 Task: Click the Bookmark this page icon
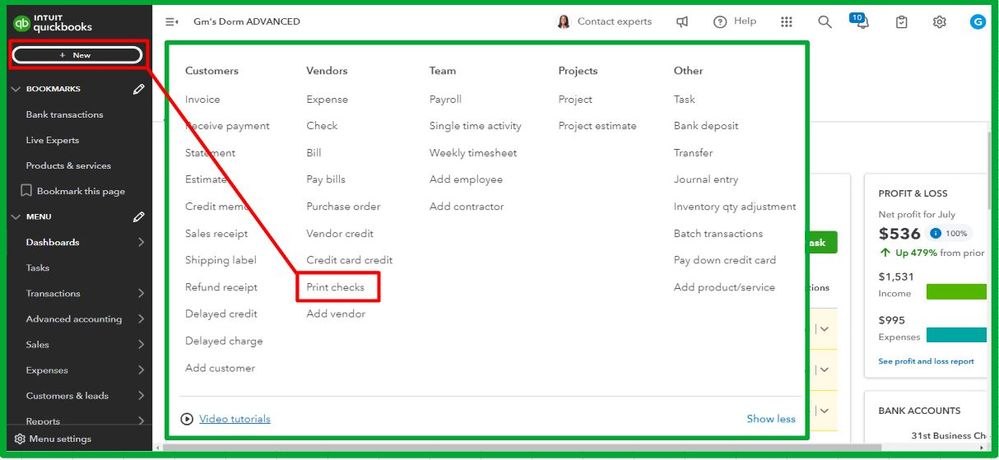pos(26,190)
